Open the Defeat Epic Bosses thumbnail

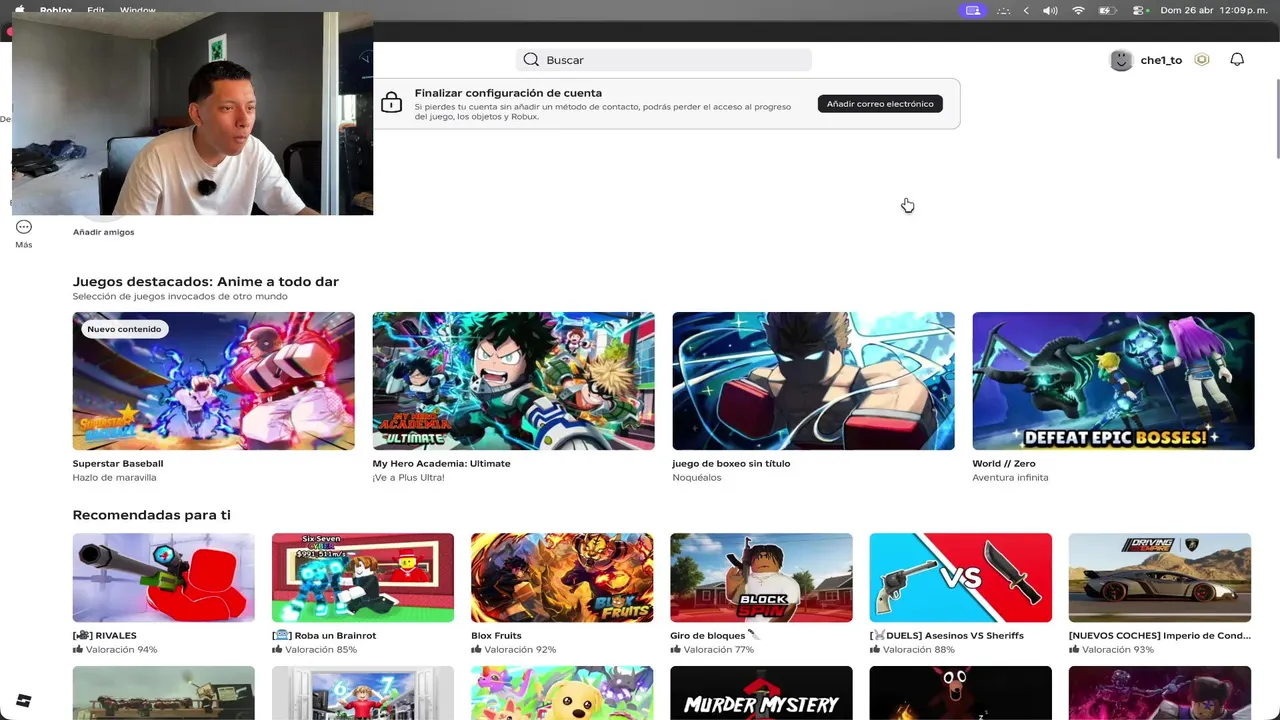coord(1113,381)
